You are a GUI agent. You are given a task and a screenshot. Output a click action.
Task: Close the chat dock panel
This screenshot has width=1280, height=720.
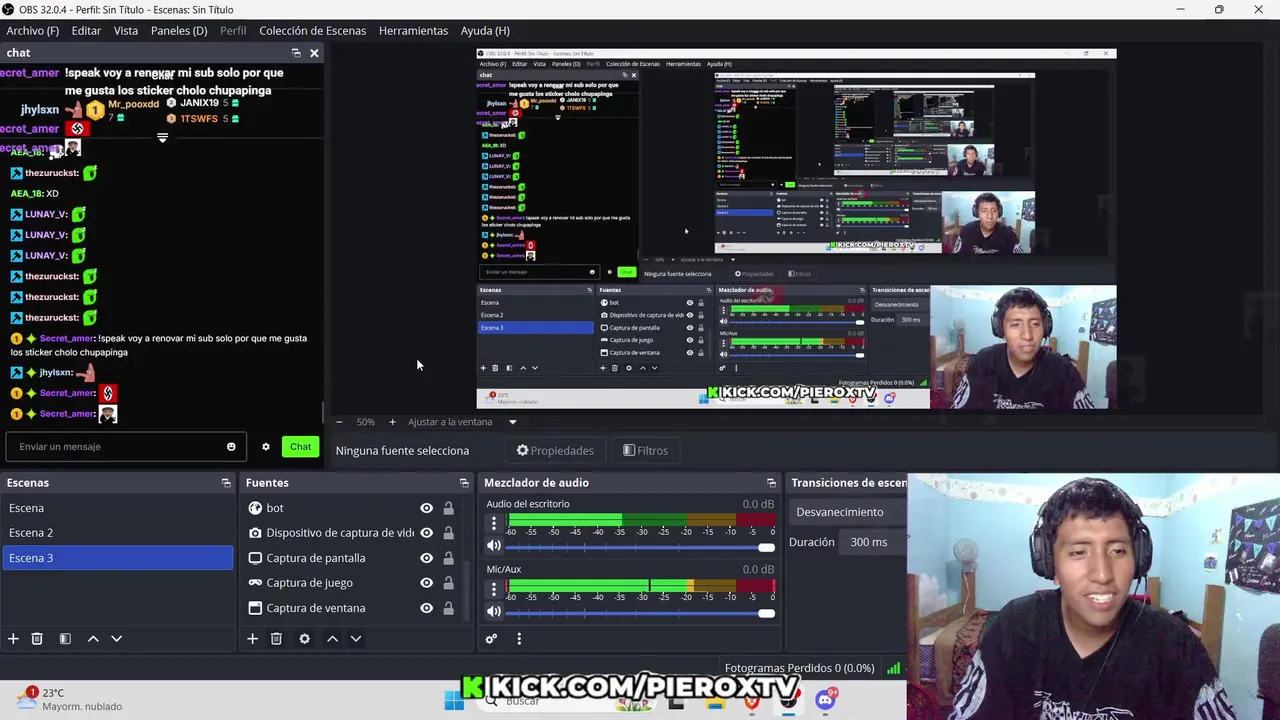(x=314, y=53)
